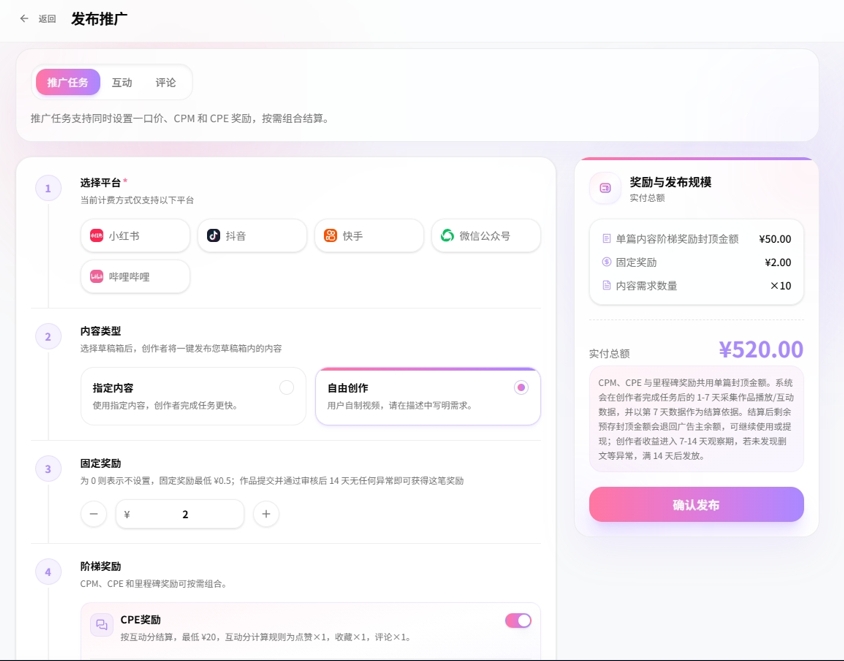Click the 发布推广 page title
This screenshot has height=661, width=844.
point(99,19)
